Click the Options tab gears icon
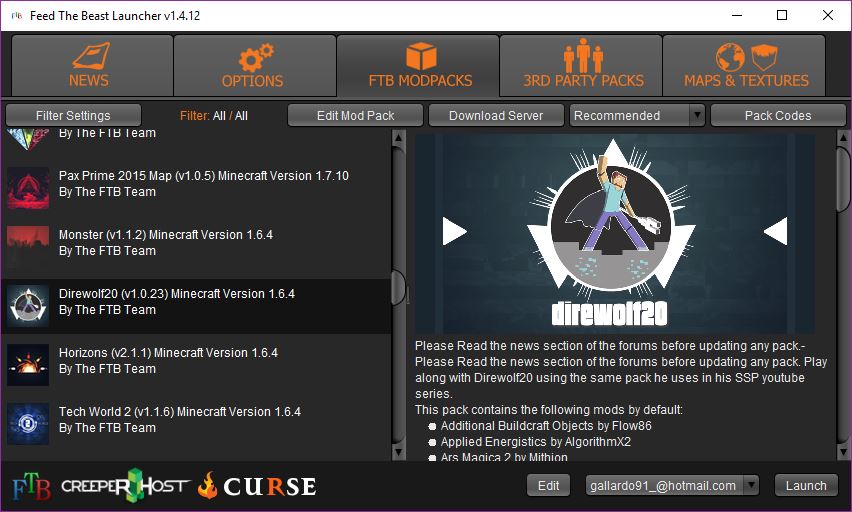Screen dimensions: 852x512 [256, 58]
